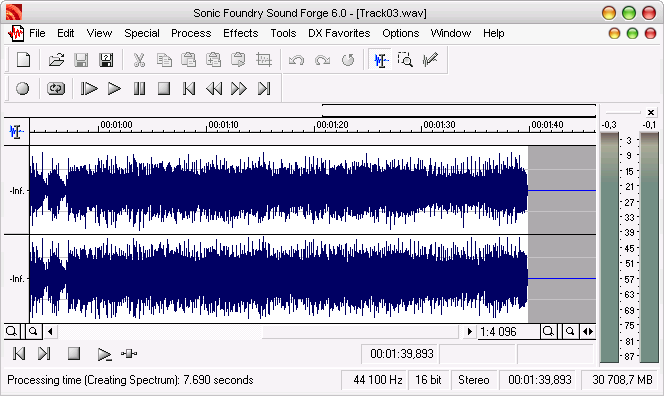This screenshot has height=396, width=664.
Task: Click the 00:01:20 mark on time ruler
Action: pos(332,125)
